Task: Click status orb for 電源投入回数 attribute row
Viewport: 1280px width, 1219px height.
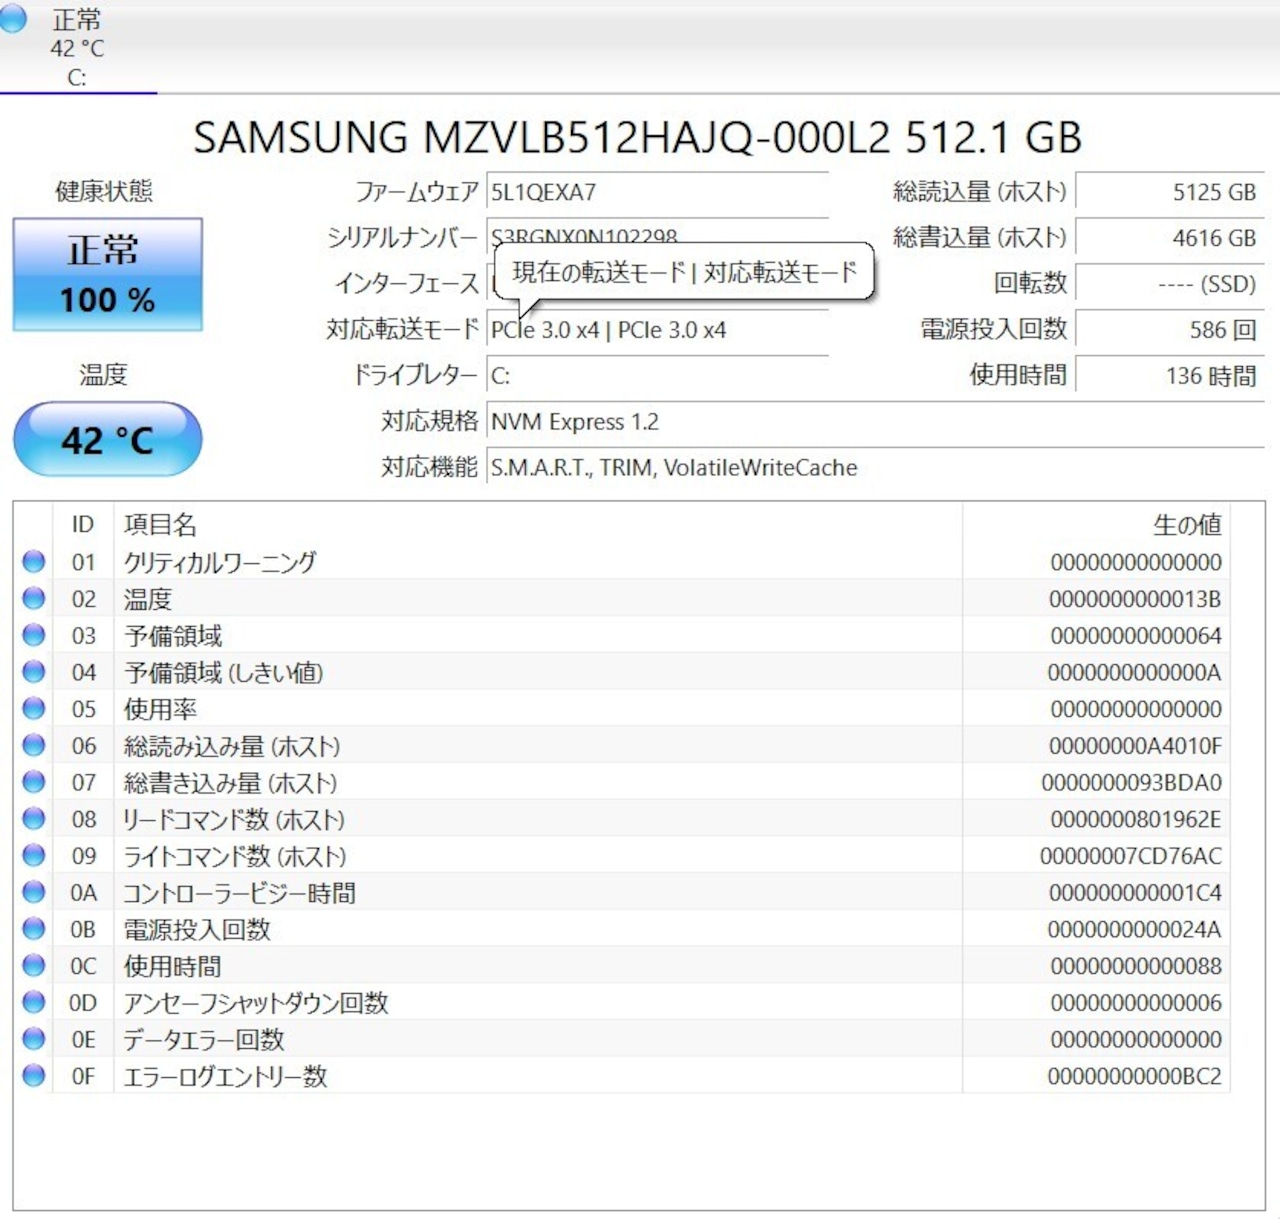Action: (x=34, y=929)
